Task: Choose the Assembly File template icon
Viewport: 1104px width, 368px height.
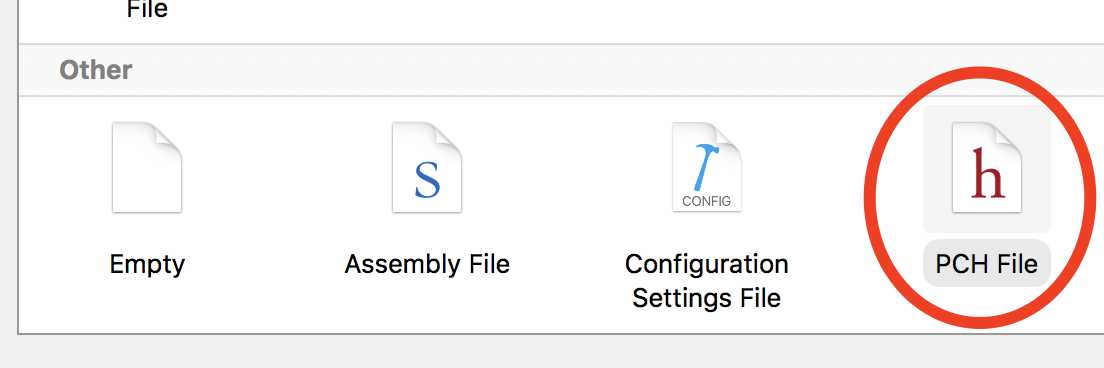Action: click(427, 167)
